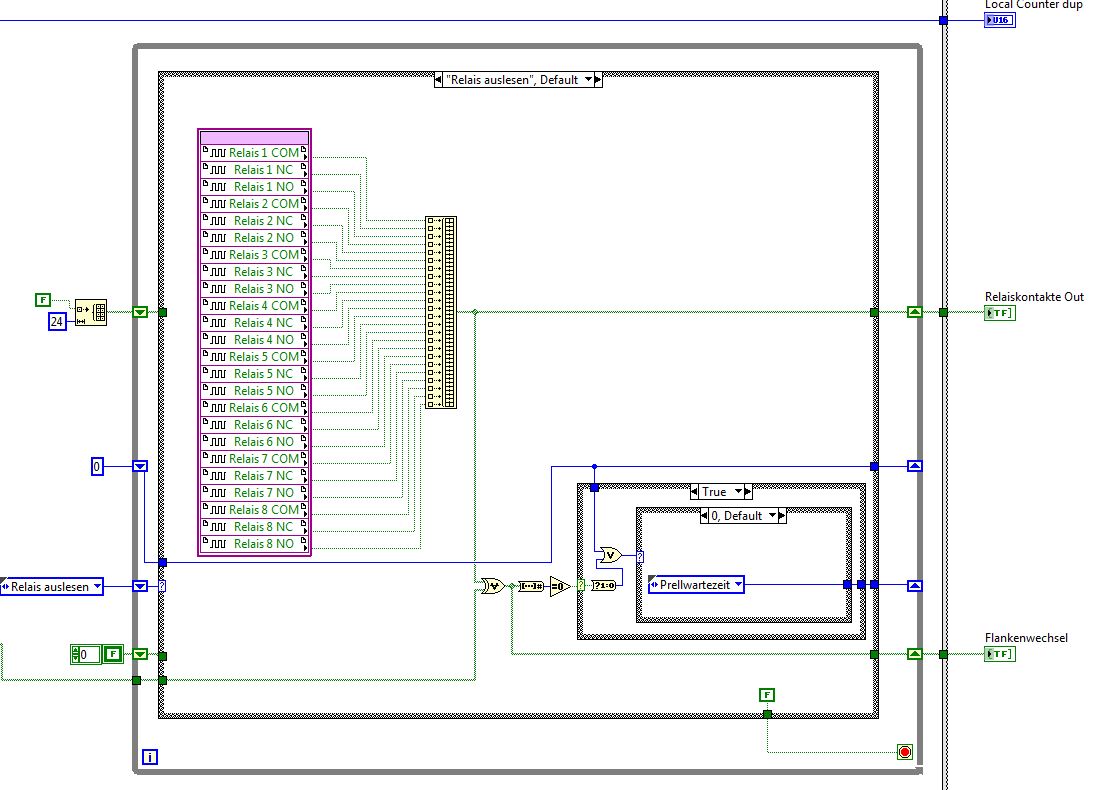Go to previous case of Relais auslesen structure
Image resolution: width=1093 pixels, height=790 pixels.
tap(438, 79)
